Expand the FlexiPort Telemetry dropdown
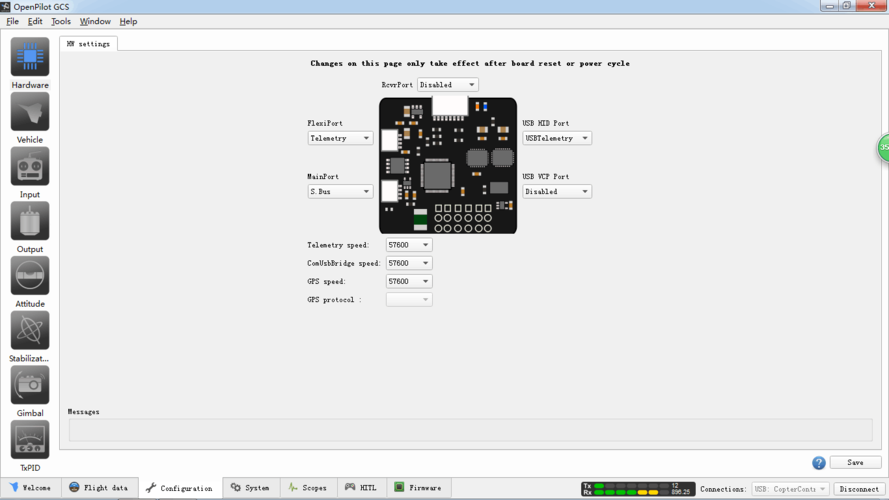The image size is (889, 500). pyautogui.click(x=340, y=138)
